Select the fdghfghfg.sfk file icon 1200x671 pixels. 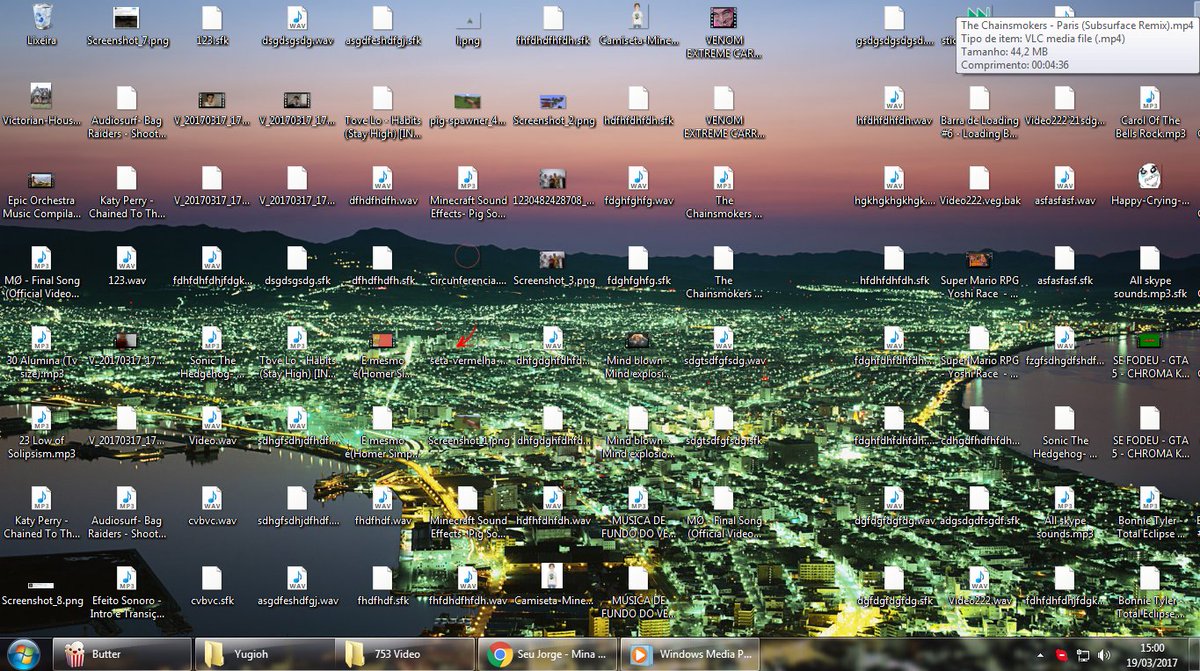pos(638,265)
